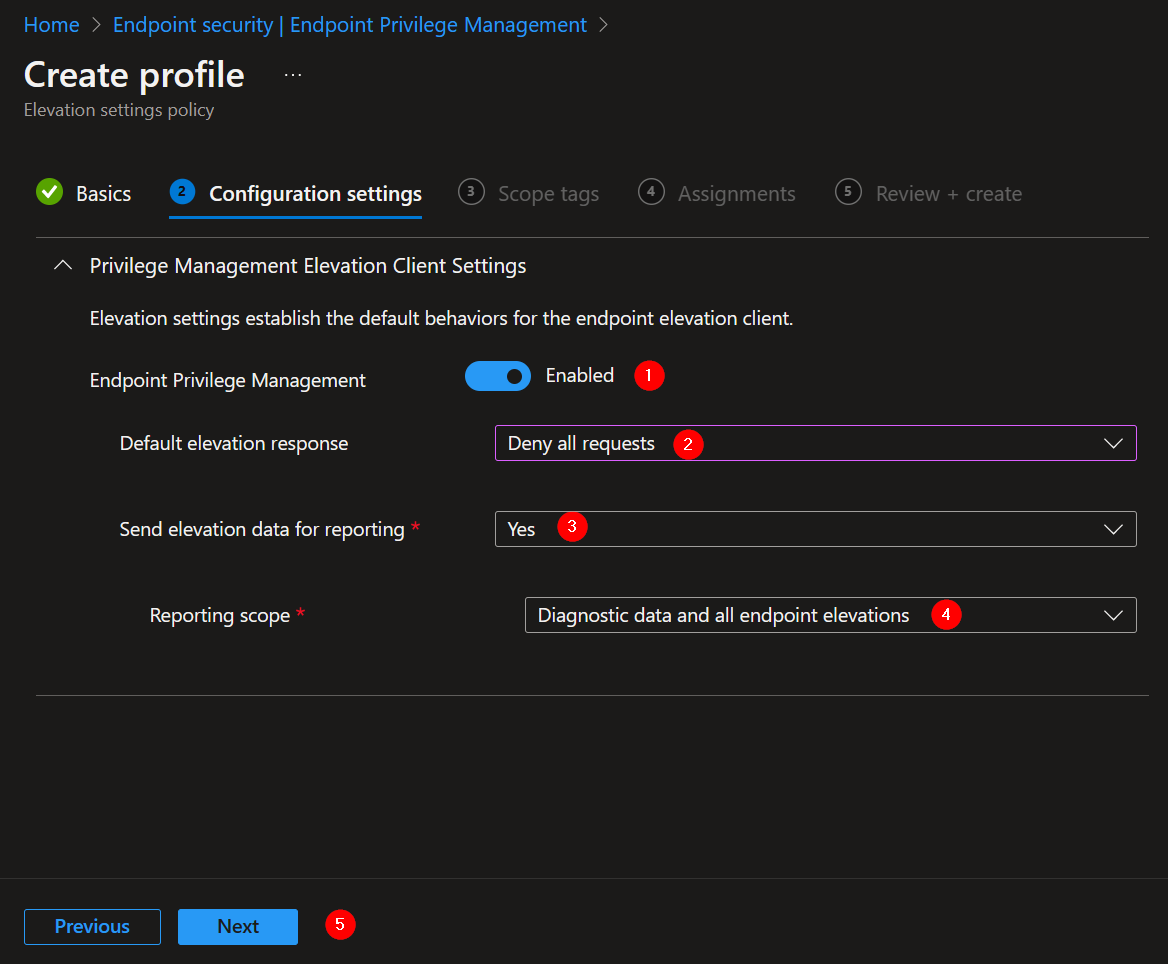1168x964 pixels.
Task: Open the Reporting scope dropdown
Action: [830, 615]
